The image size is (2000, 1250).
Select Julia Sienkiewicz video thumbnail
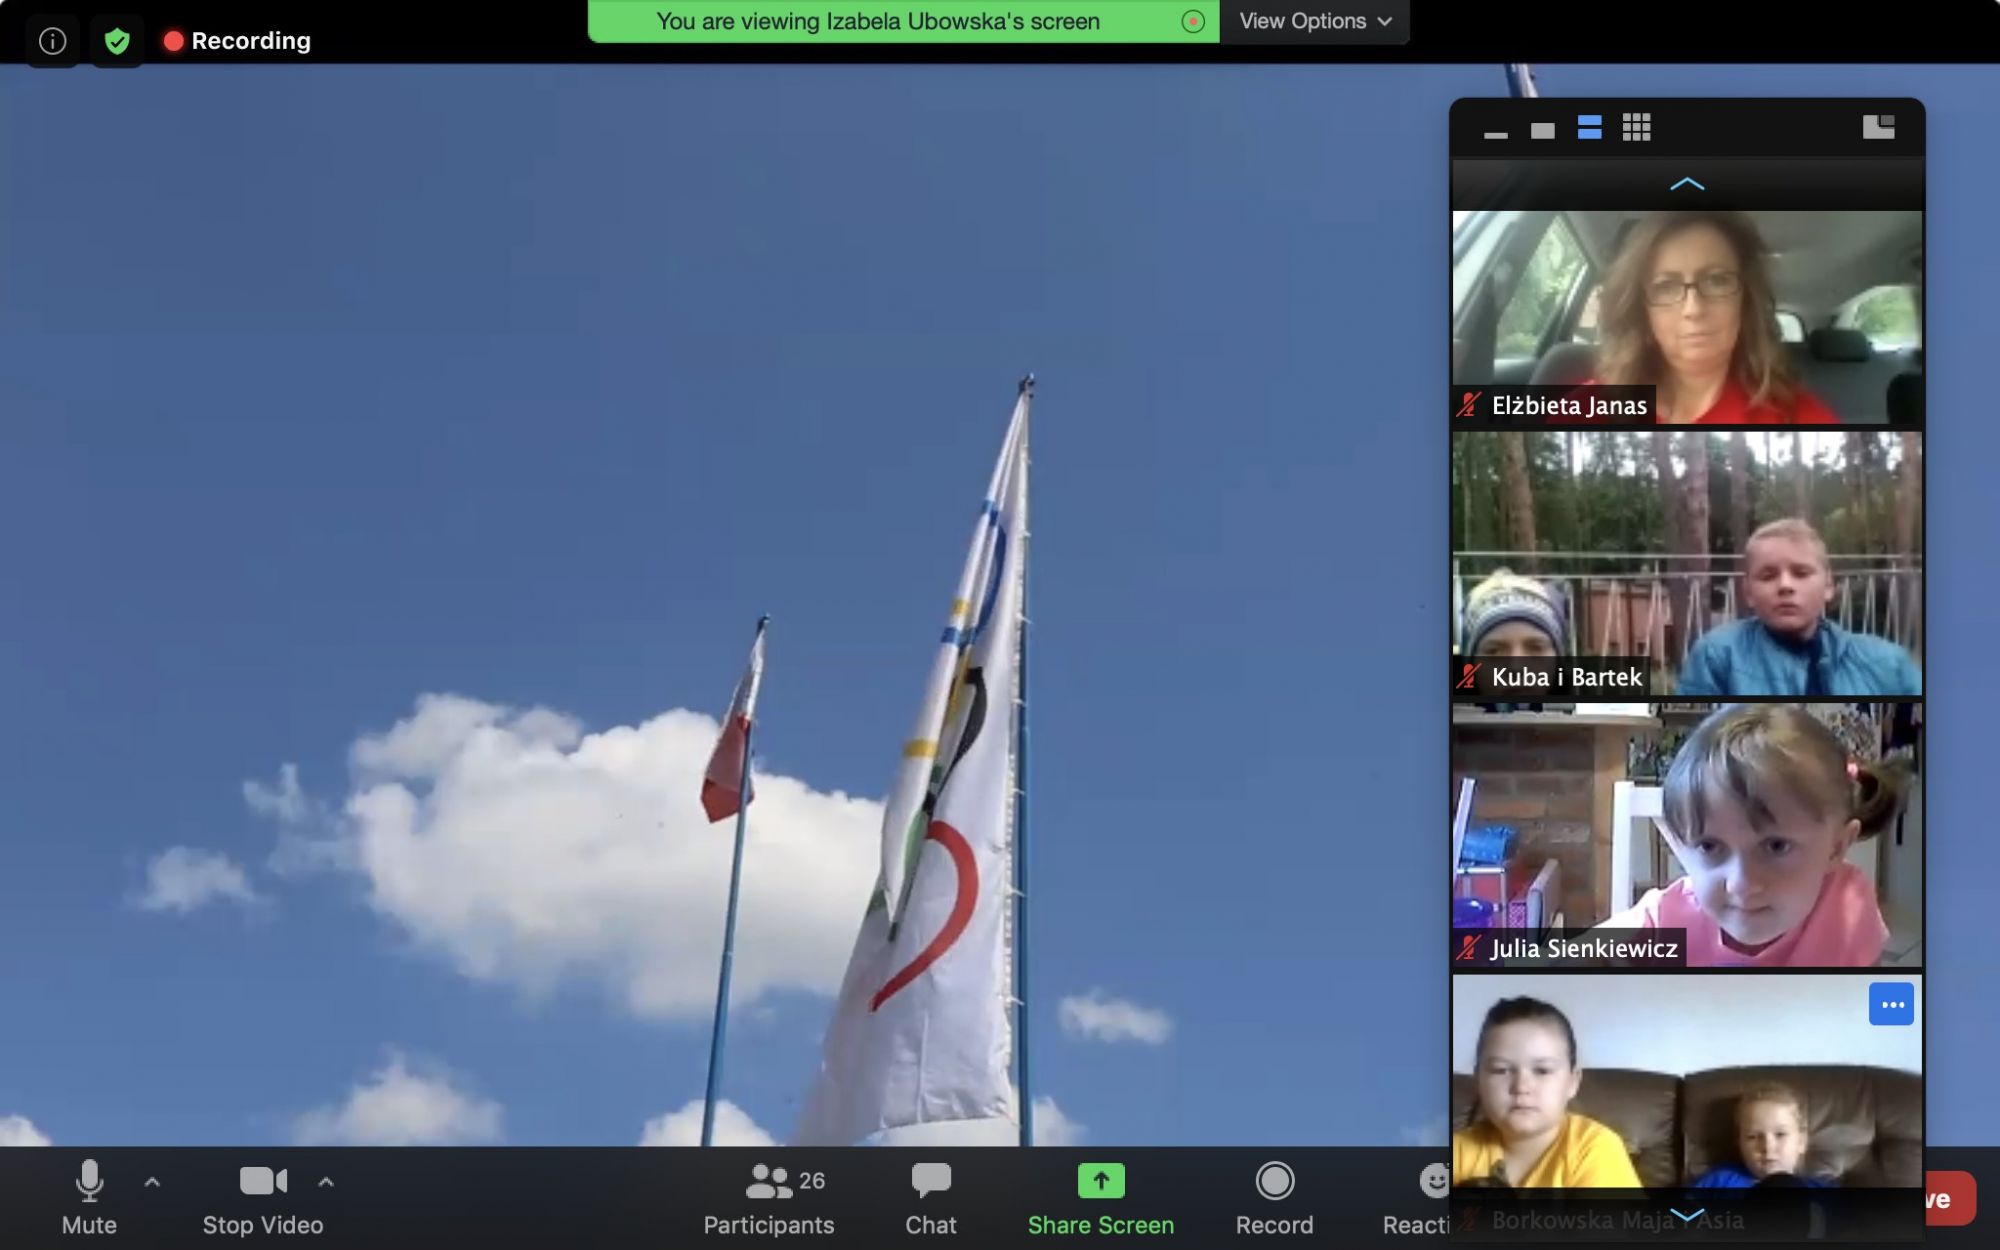pyautogui.click(x=1687, y=835)
